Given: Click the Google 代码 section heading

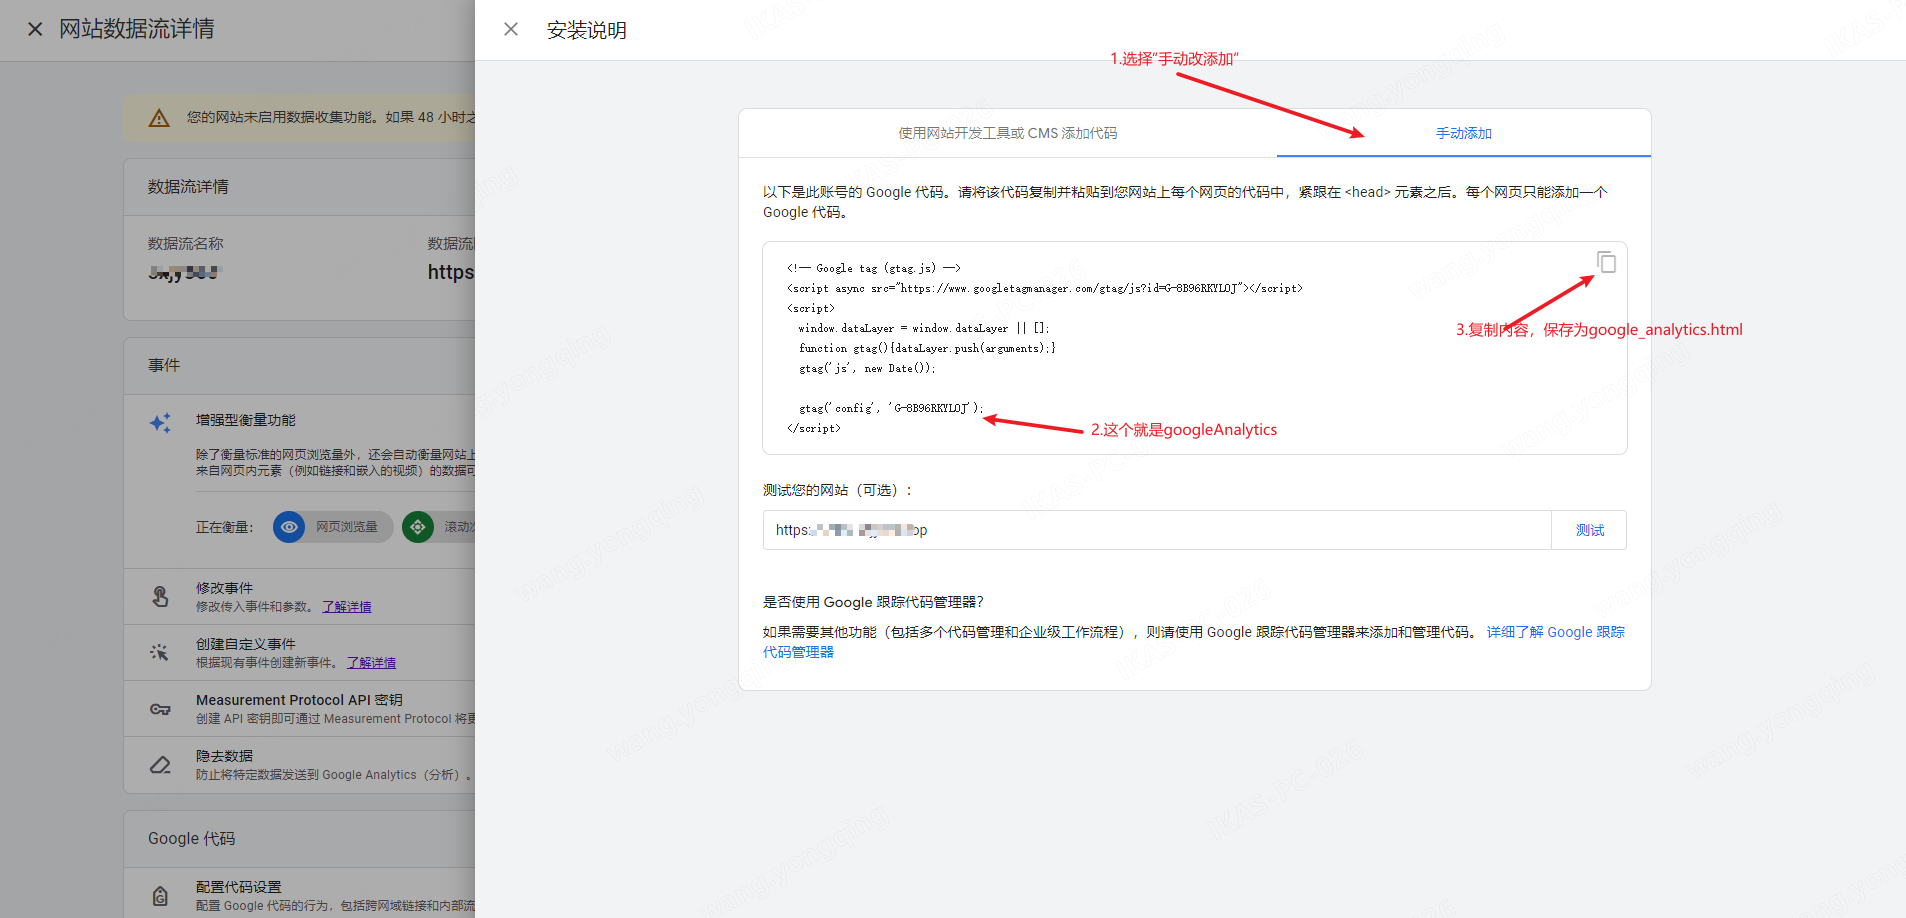Looking at the screenshot, I should 192,839.
